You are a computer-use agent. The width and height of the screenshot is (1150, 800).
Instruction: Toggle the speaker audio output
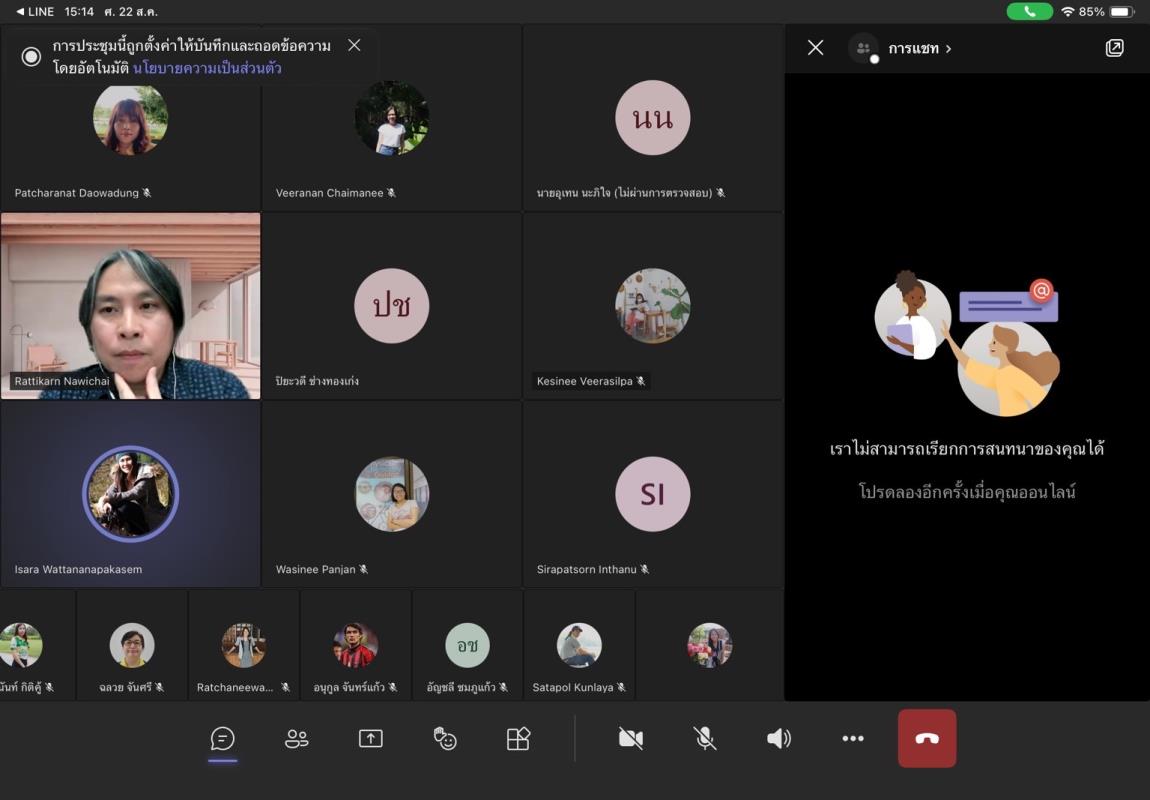779,739
